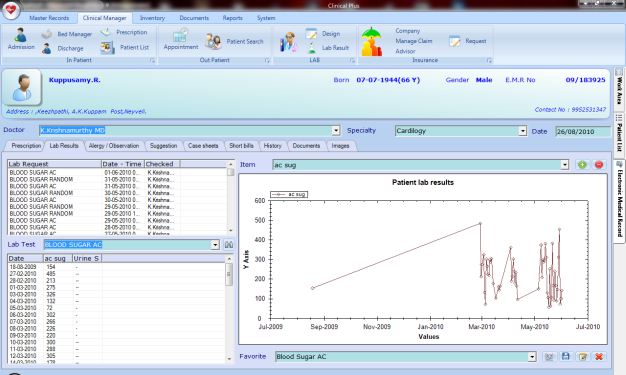Open the insurance Request icon
Viewport: 626px width, 375px height.
click(455, 41)
